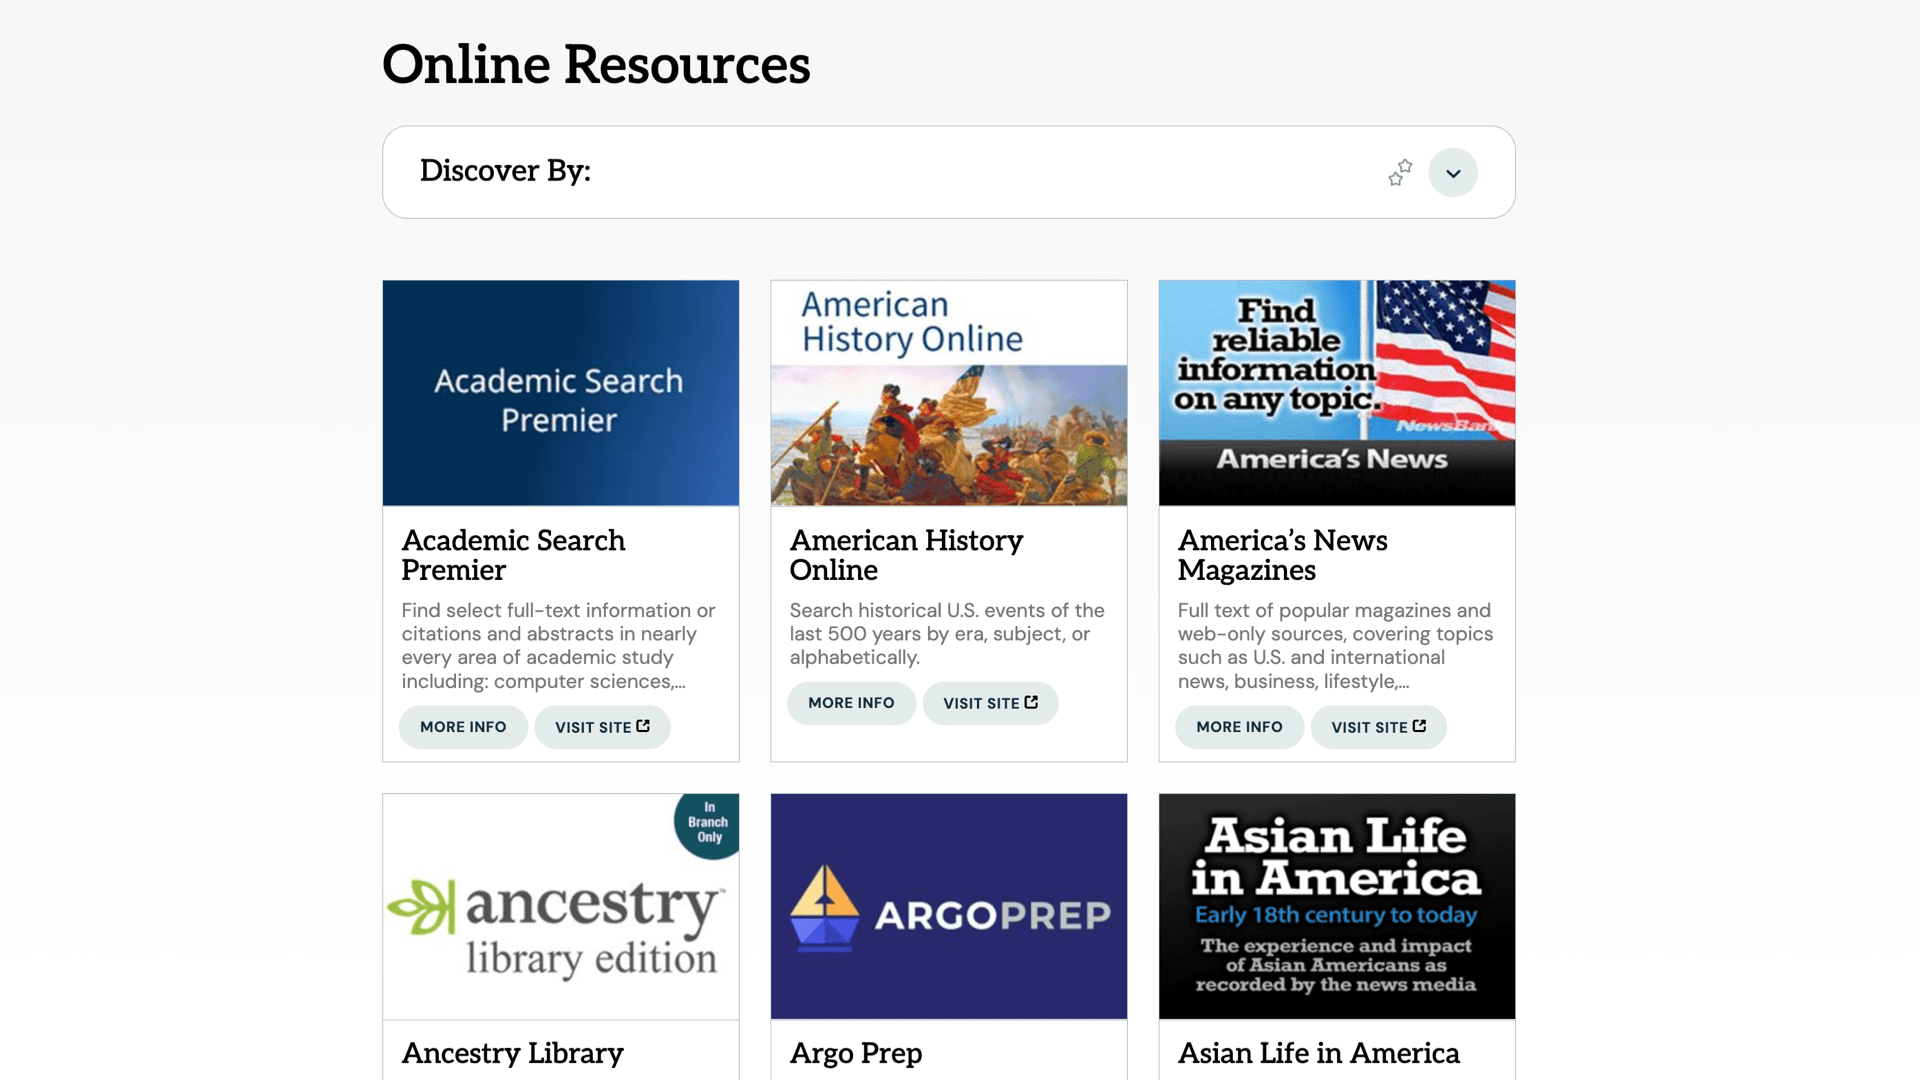Visit the American History Online site
This screenshot has width=1920, height=1080.
[990, 703]
